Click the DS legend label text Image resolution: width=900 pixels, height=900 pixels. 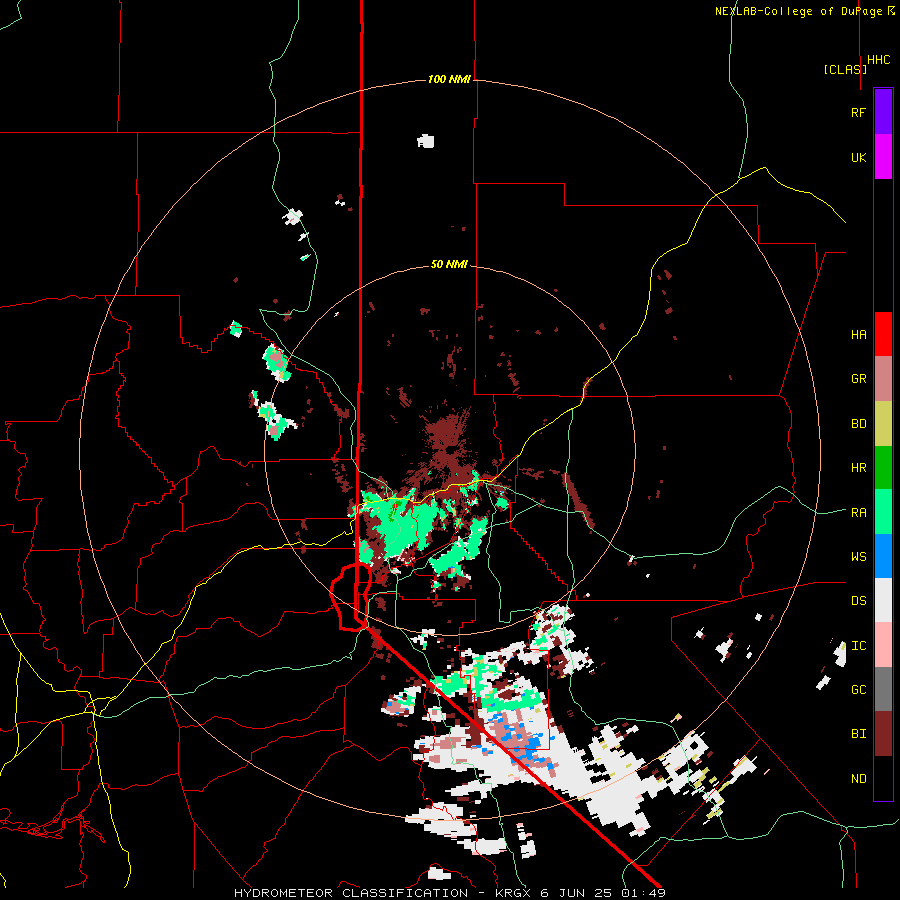click(859, 601)
